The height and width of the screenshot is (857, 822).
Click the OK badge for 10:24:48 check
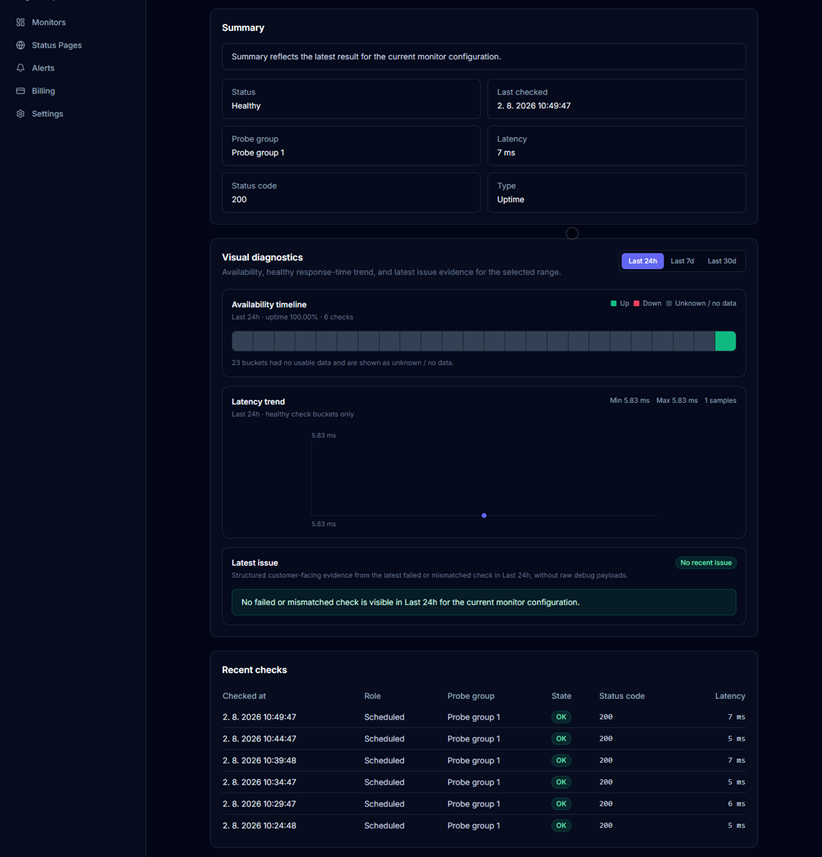click(x=561, y=826)
